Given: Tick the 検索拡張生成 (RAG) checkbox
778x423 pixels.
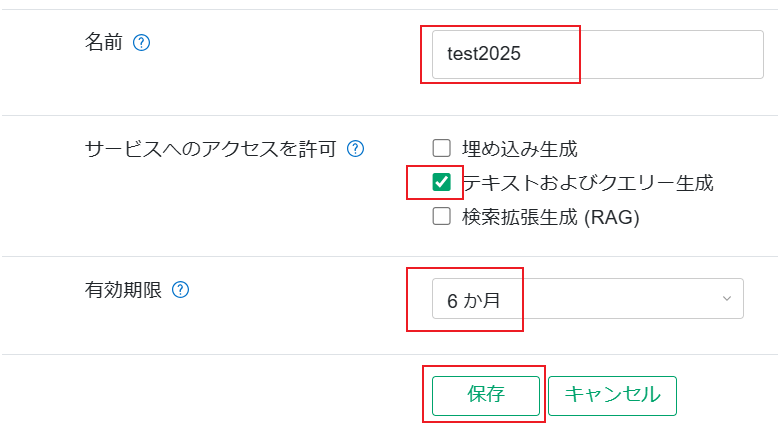Looking at the screenshot, I should (x=441, y=216).
